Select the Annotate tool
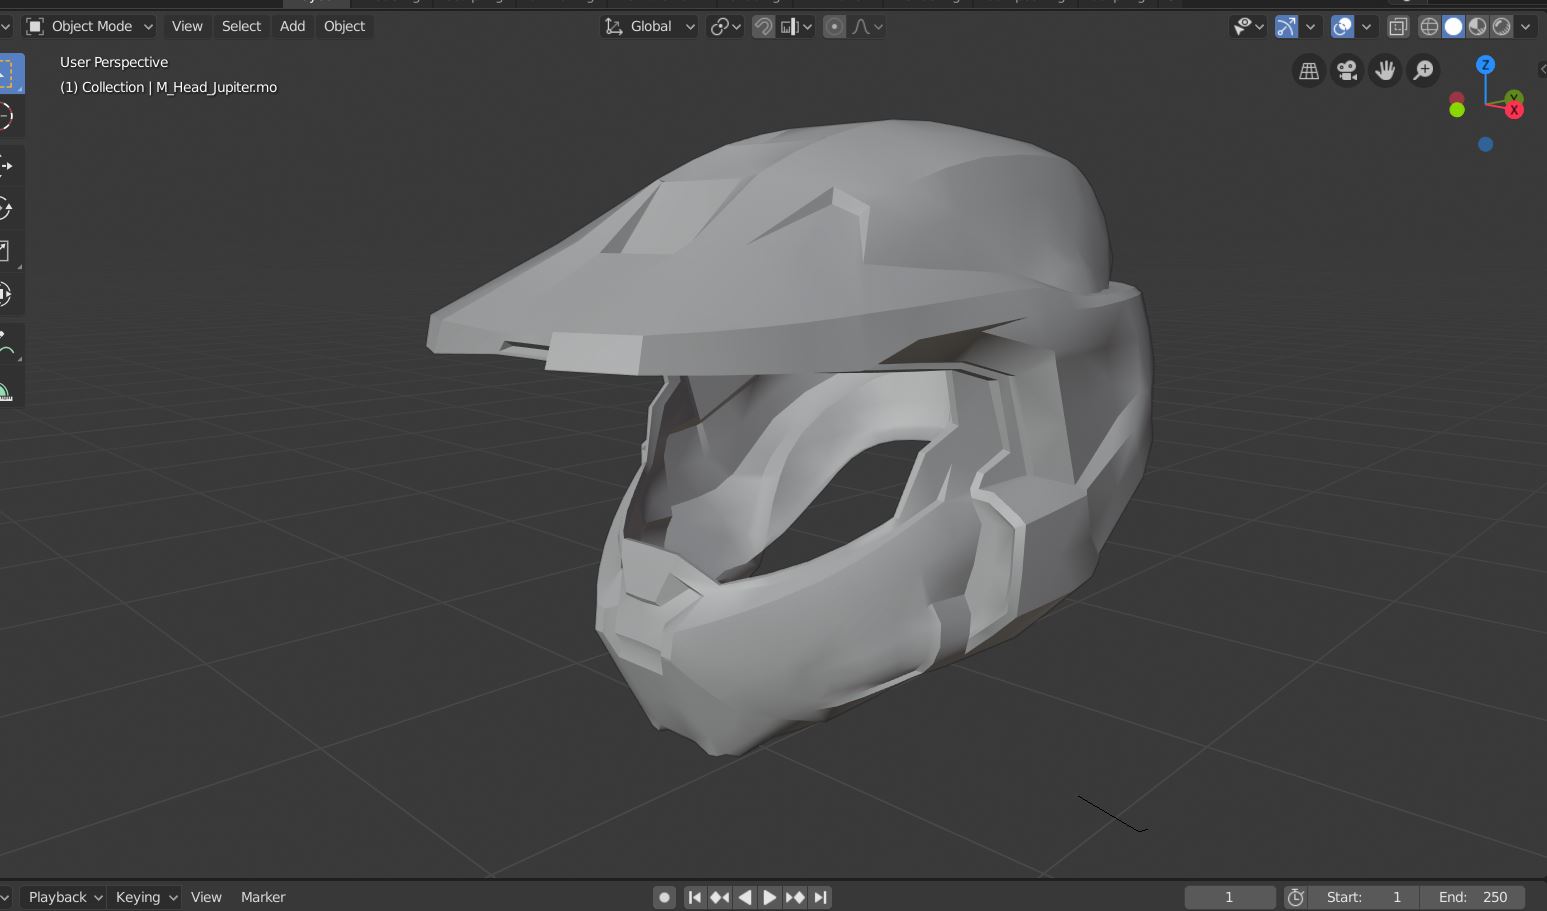Image resolution: width=1547 pixels, height=911 pixels. 8,344
